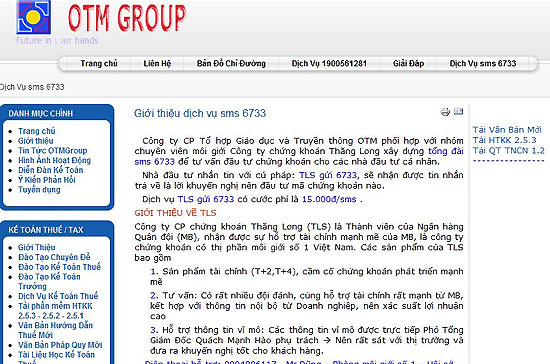Image resolution: width=550 pixels, height=364 pixels.
Task: Open Đào Tạo Kế Toán Thuế link
Action: [x=59, y=267]
